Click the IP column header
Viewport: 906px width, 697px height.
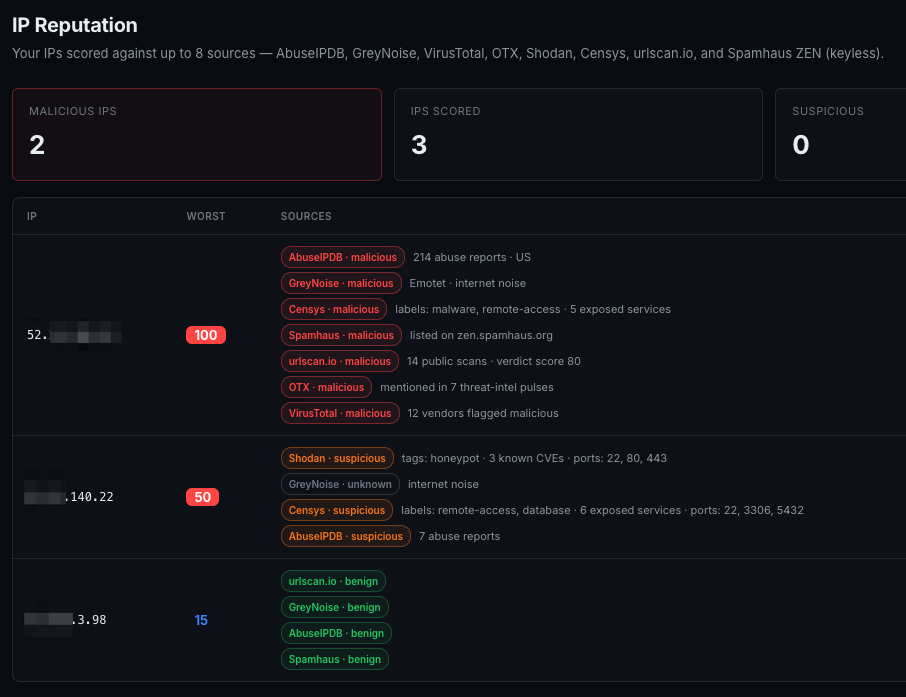point(32,216)
